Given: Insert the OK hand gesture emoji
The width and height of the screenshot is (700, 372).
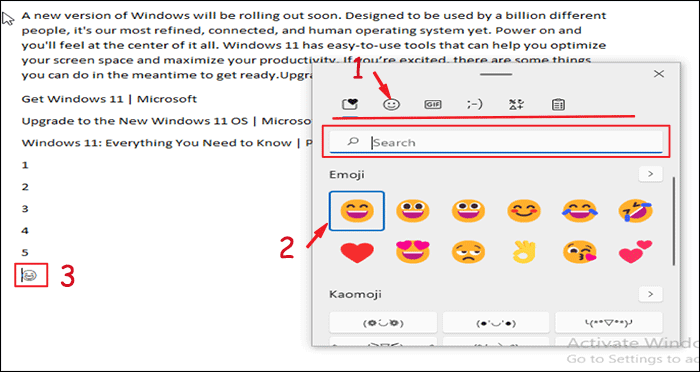Looking at the screenshot, I should click(x=524, y=252).
